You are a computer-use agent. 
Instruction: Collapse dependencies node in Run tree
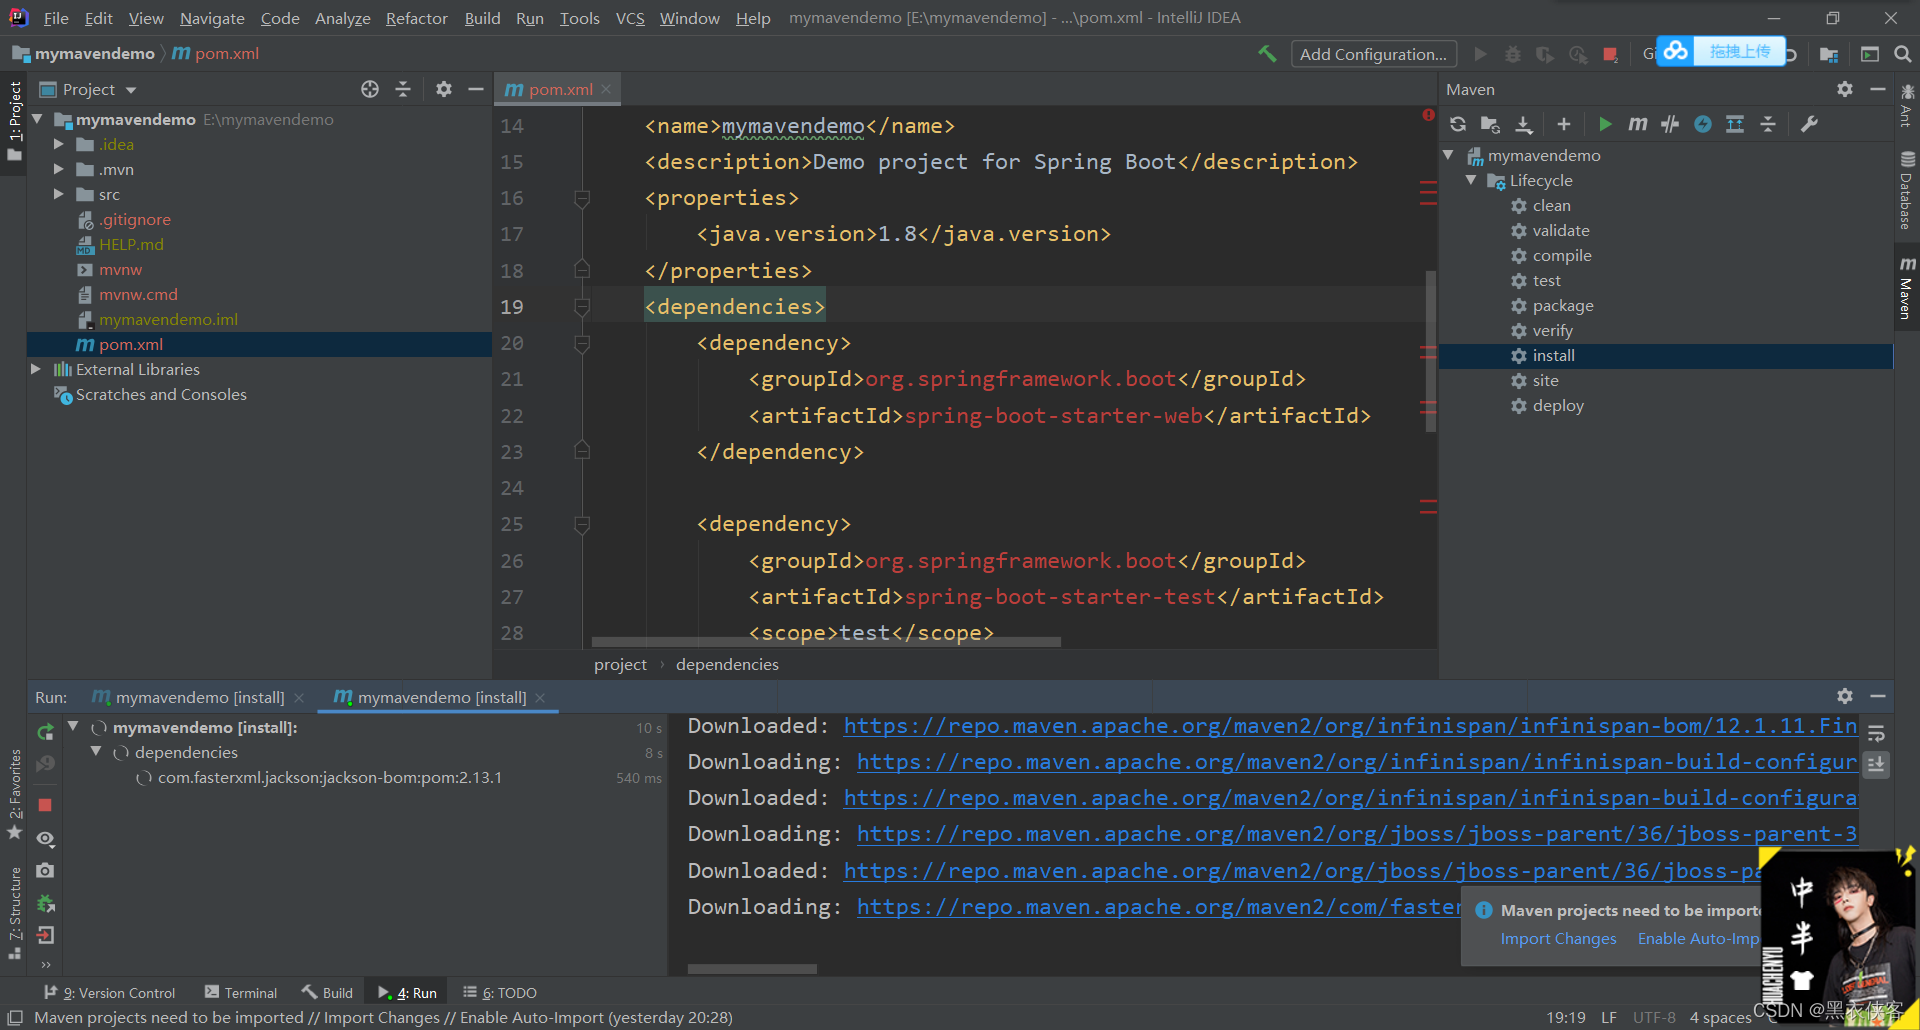96,752
